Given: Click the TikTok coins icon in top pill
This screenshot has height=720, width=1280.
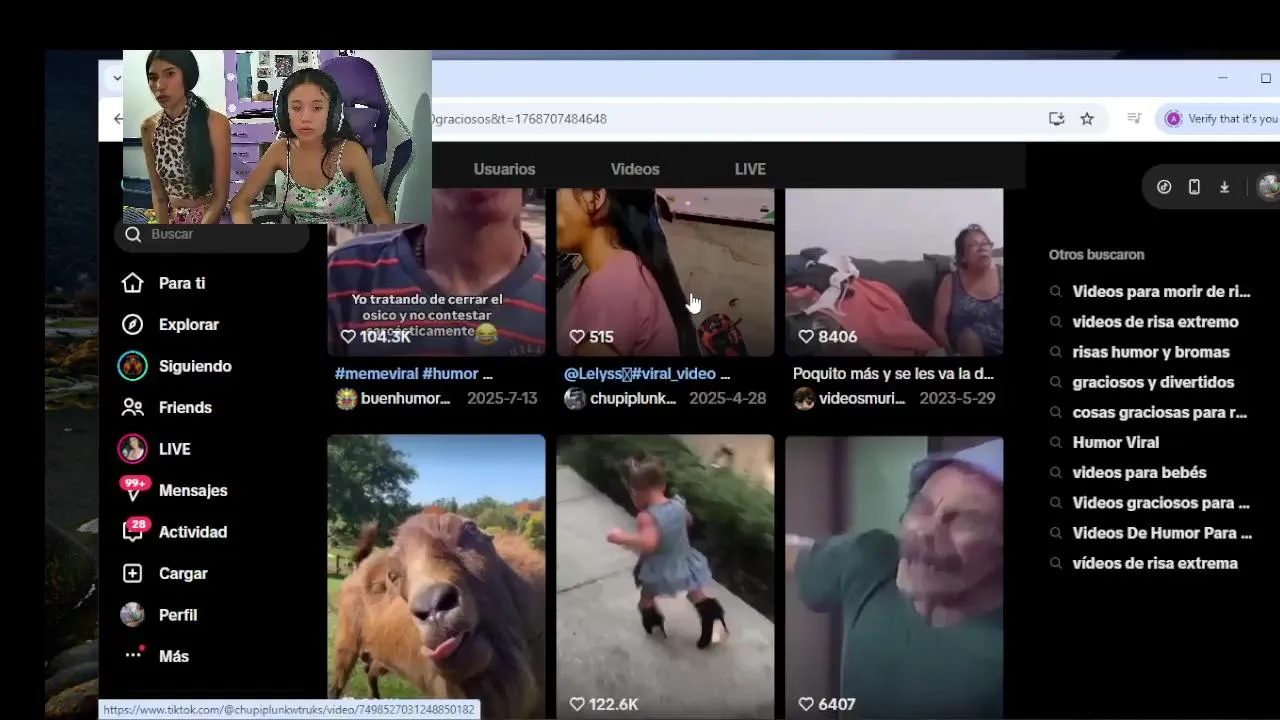Looking at the screenshot, I should pyautogui.click(x=1164, y=187).
